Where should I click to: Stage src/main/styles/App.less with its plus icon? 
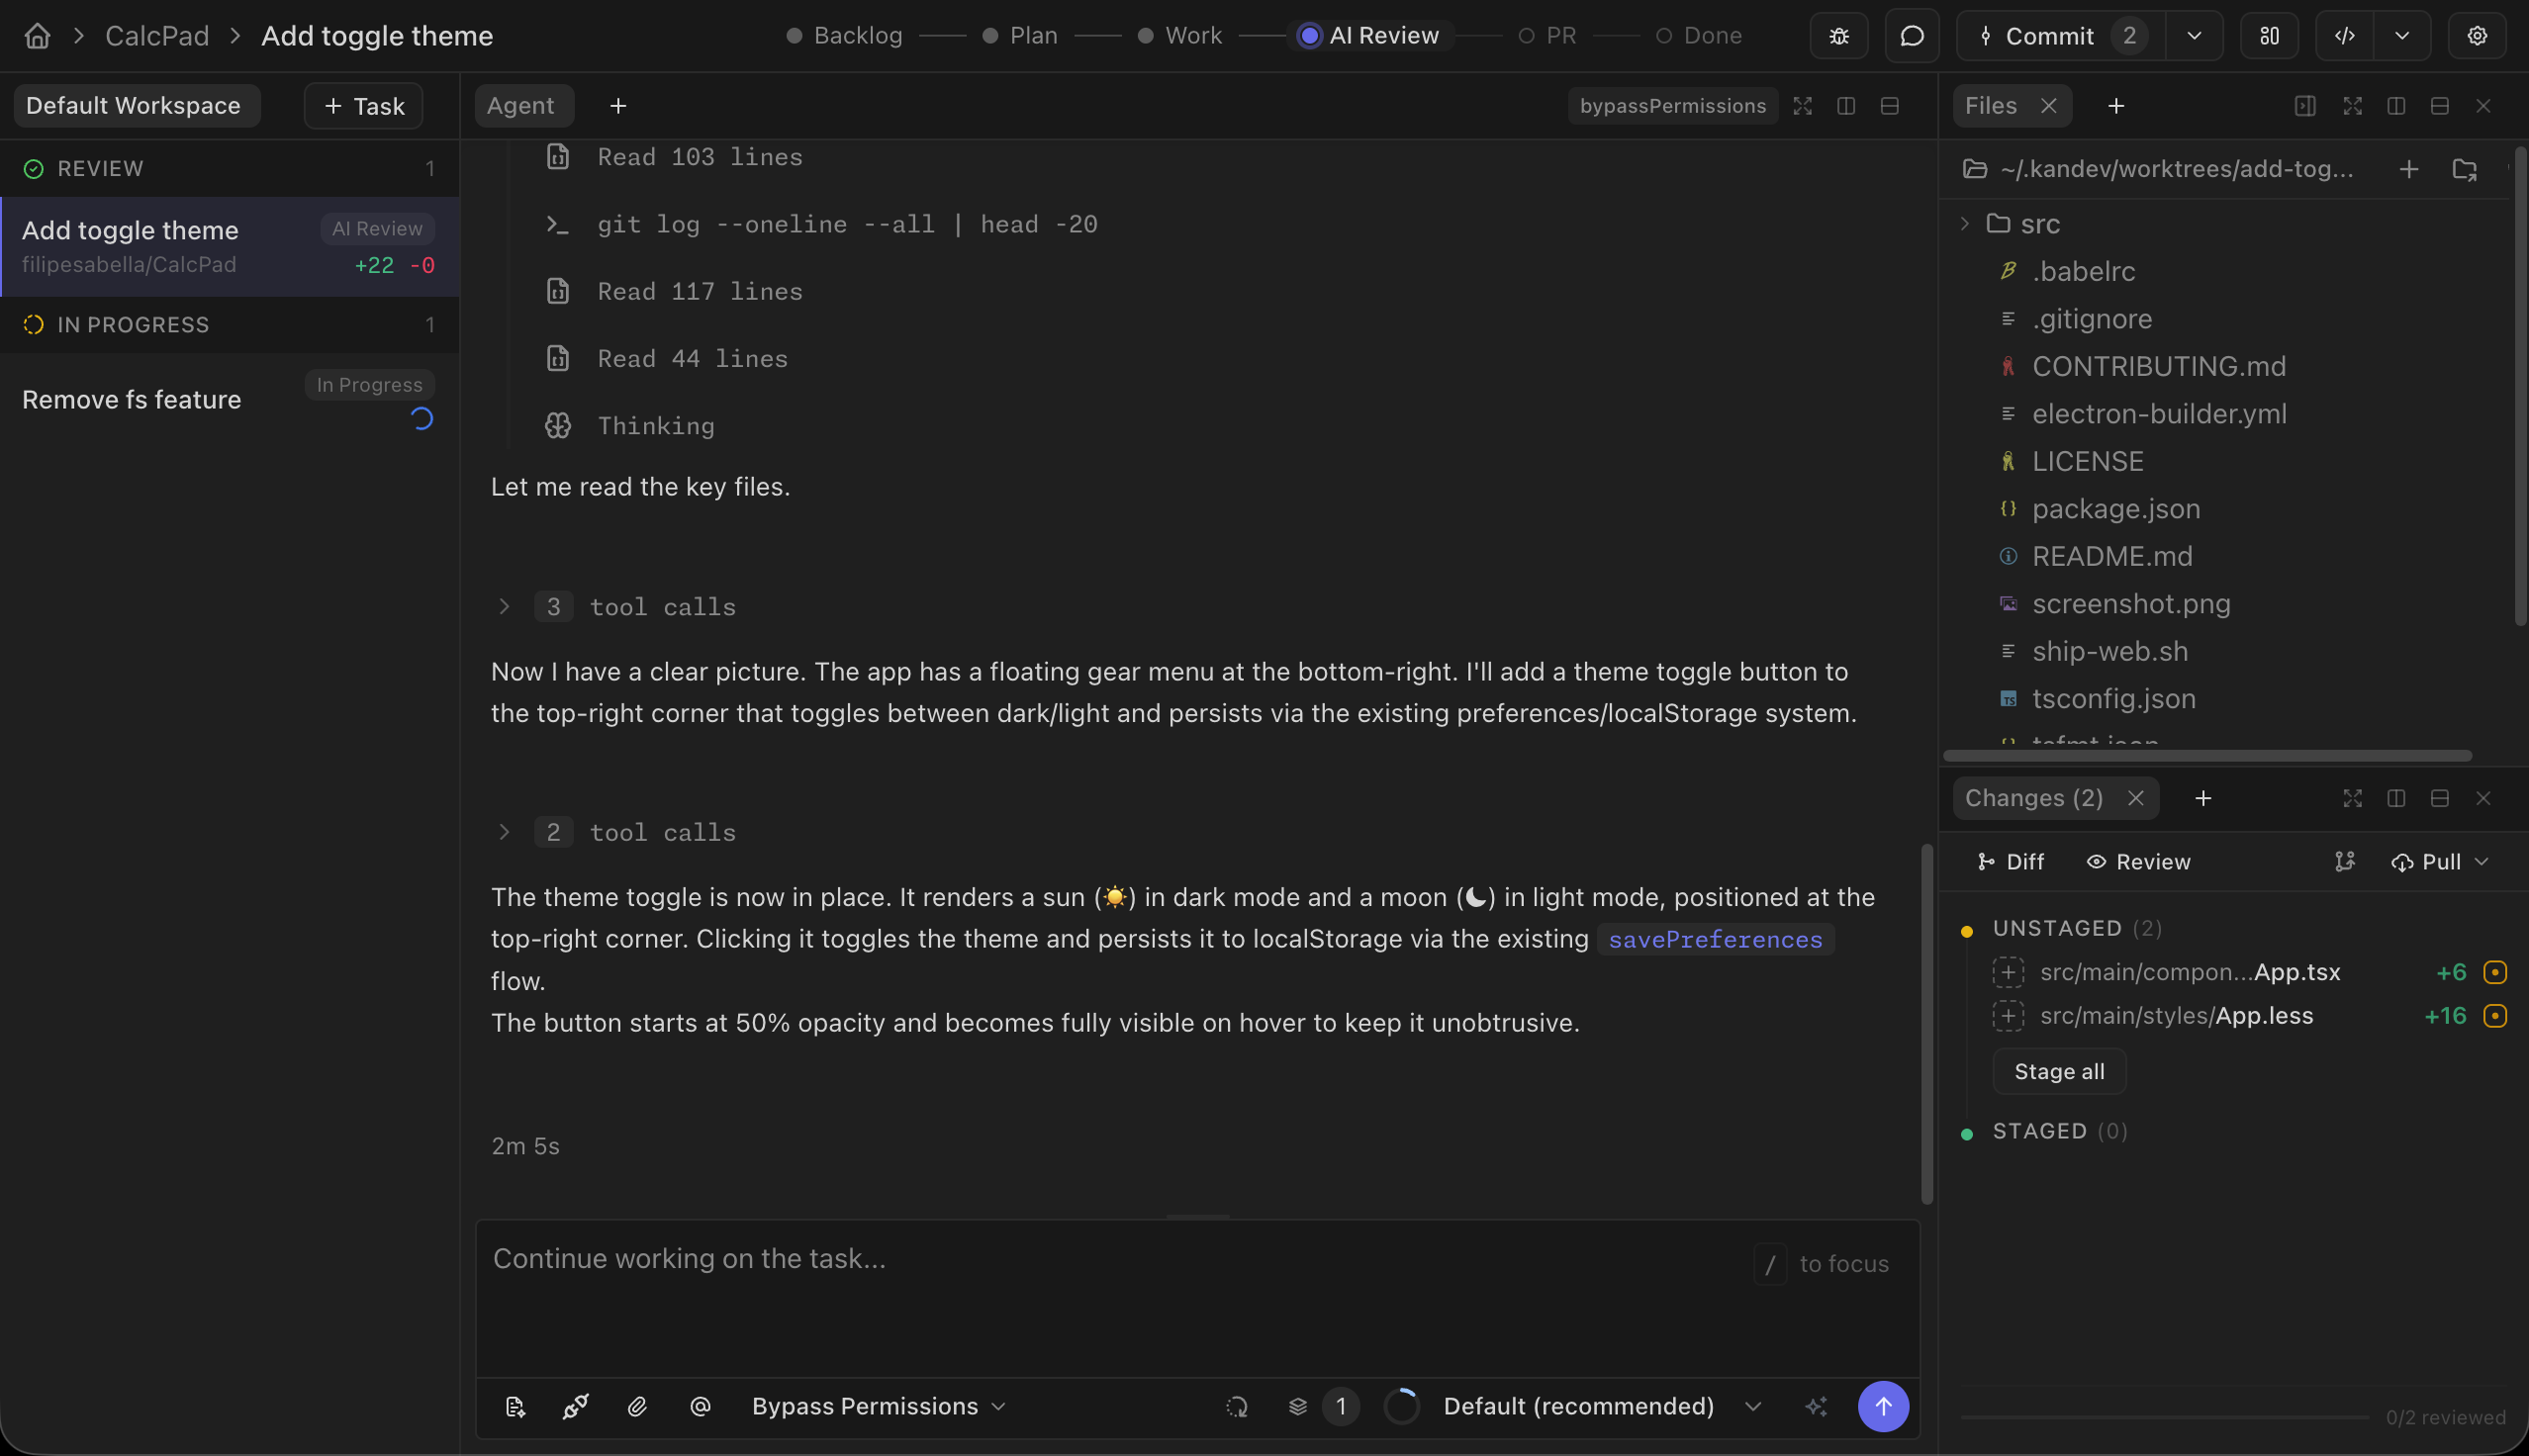pos(2007,1016)
